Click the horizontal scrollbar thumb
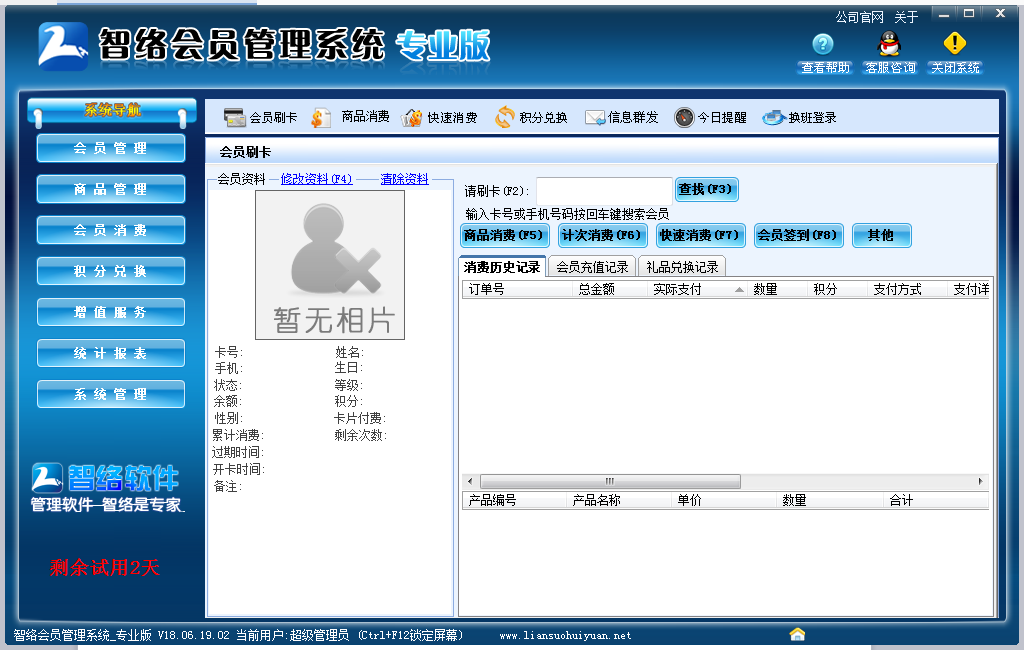Viewport: 1024px width, 650px height. tap(610, 481)
